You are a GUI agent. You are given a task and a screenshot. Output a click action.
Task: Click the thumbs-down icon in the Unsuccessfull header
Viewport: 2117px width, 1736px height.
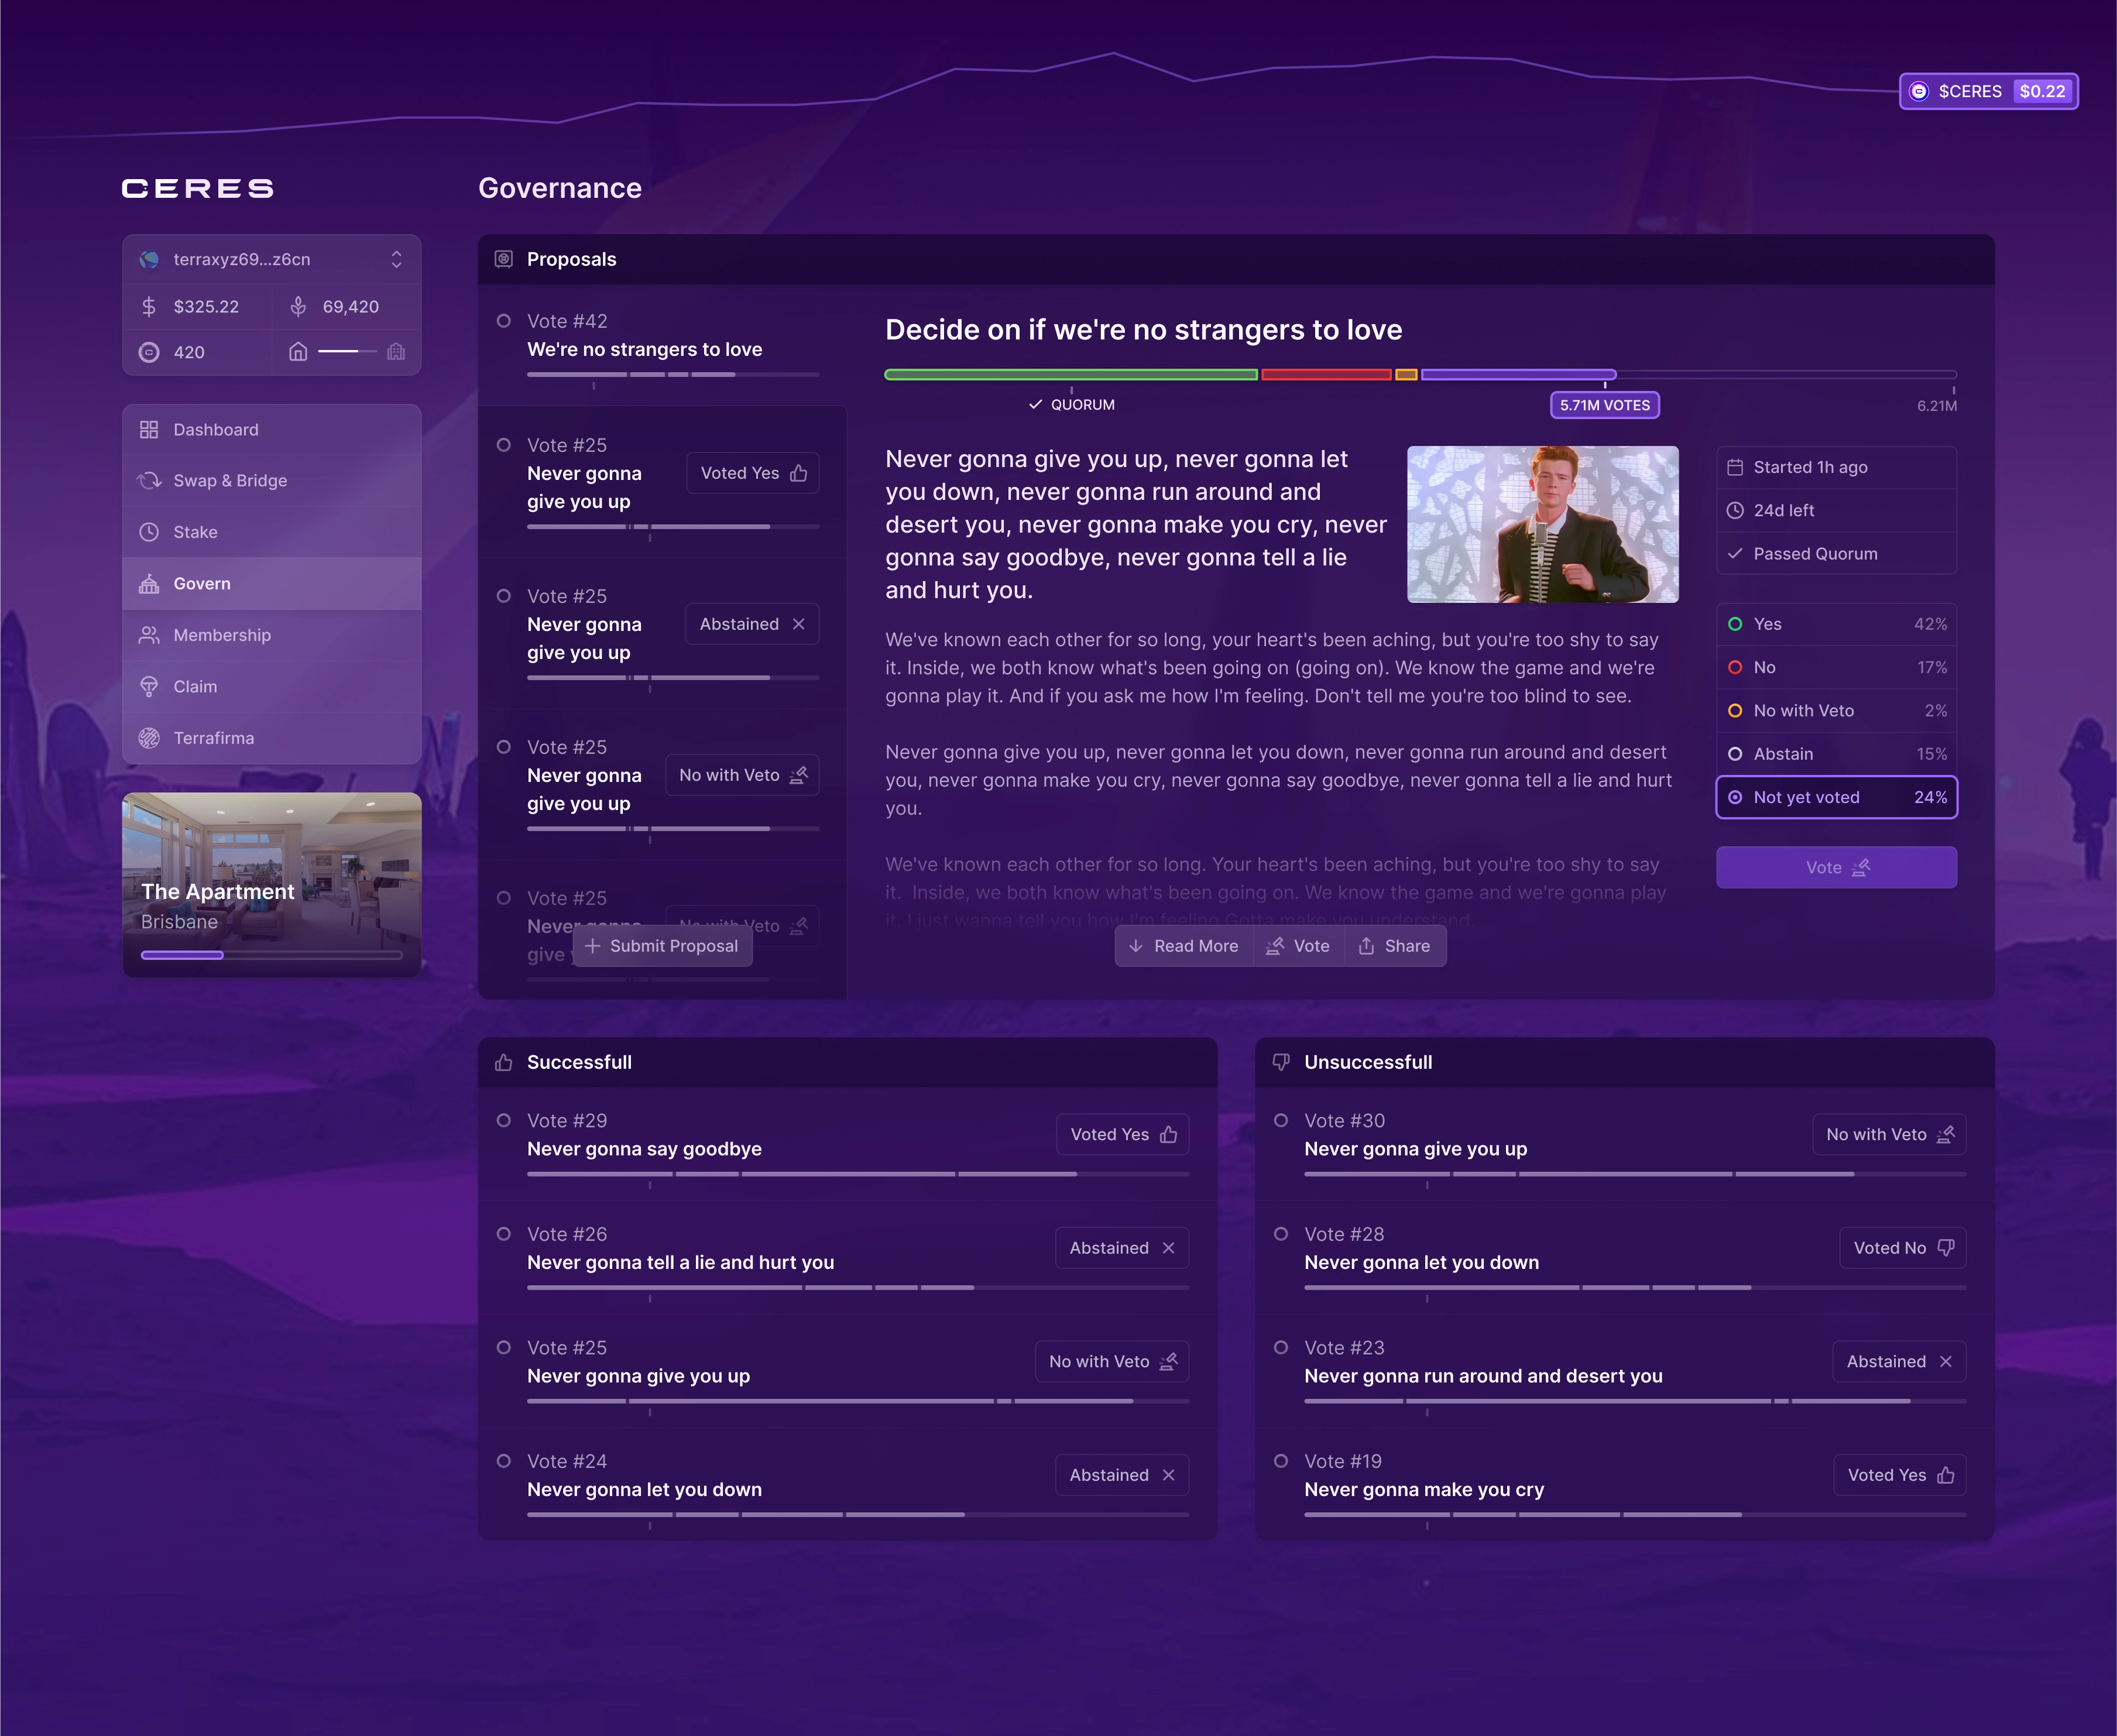coord(1281,1062)
